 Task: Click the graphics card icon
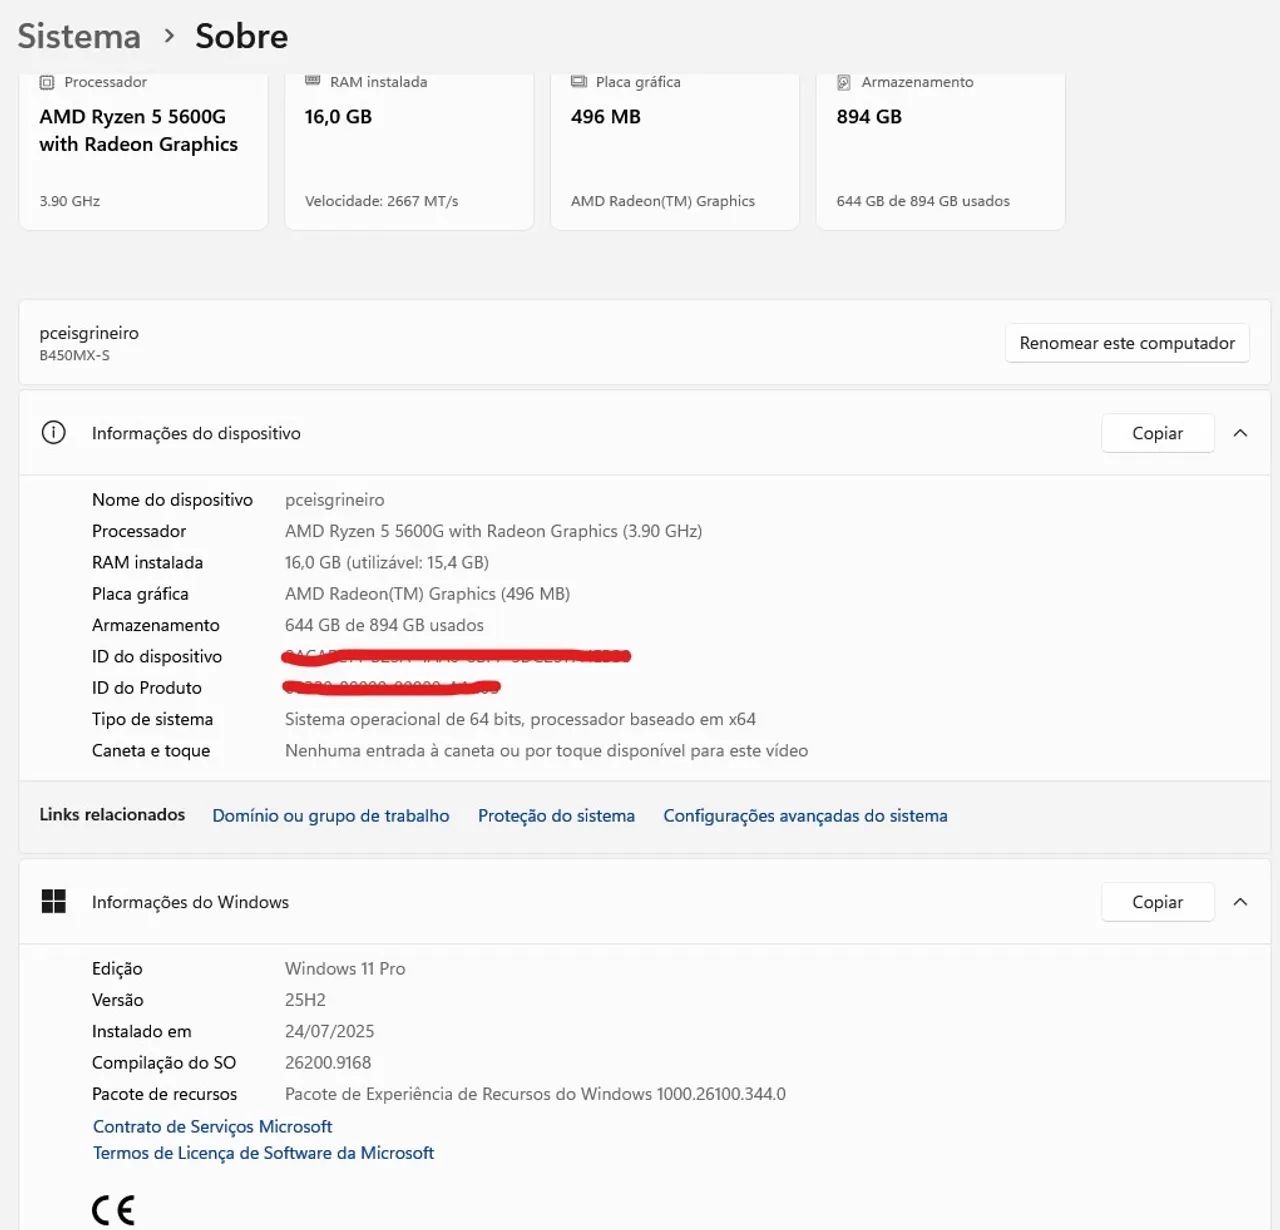(x=579, y=82)
